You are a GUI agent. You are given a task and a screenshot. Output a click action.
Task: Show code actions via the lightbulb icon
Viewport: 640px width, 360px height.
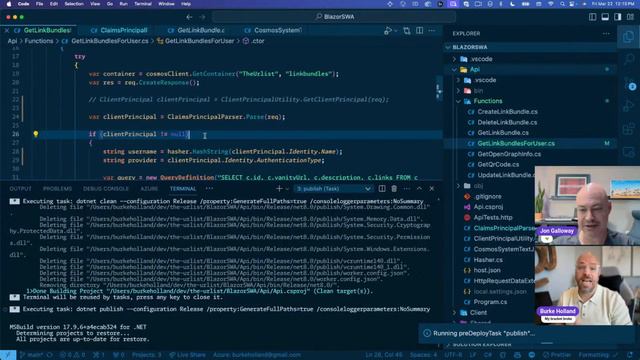pyautogui.click(x=36, y=134)
